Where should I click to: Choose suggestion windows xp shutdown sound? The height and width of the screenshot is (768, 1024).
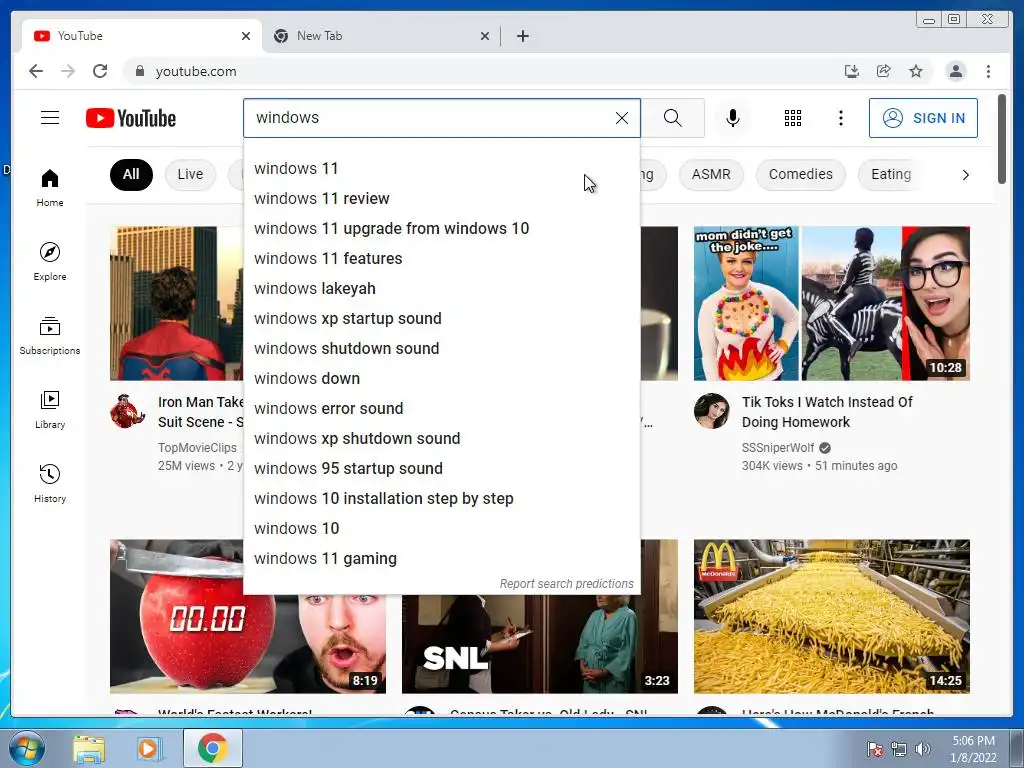[x=441, y=439]
